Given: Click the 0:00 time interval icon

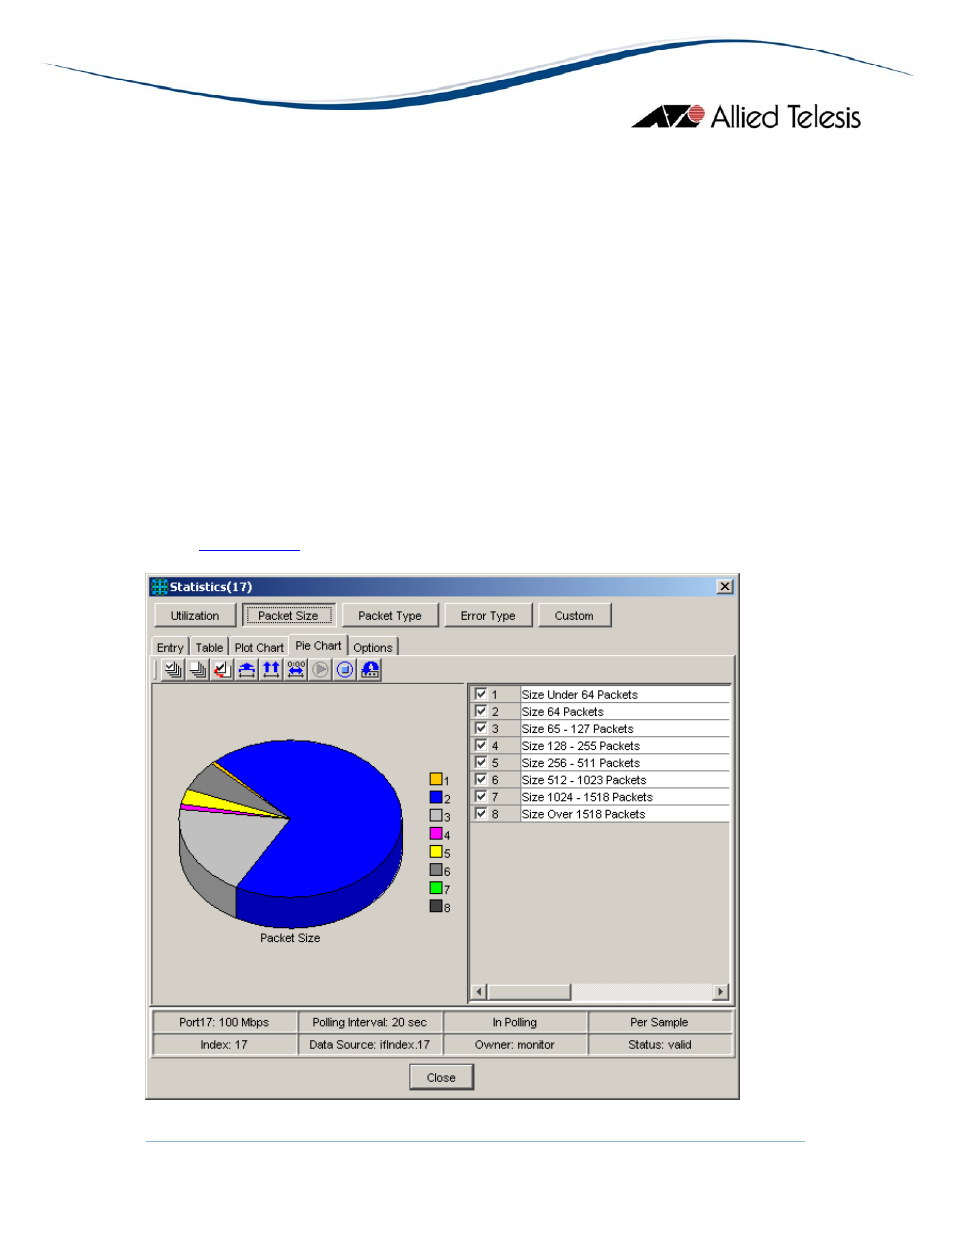Looking at the screenshot, I should coord(296,670).
